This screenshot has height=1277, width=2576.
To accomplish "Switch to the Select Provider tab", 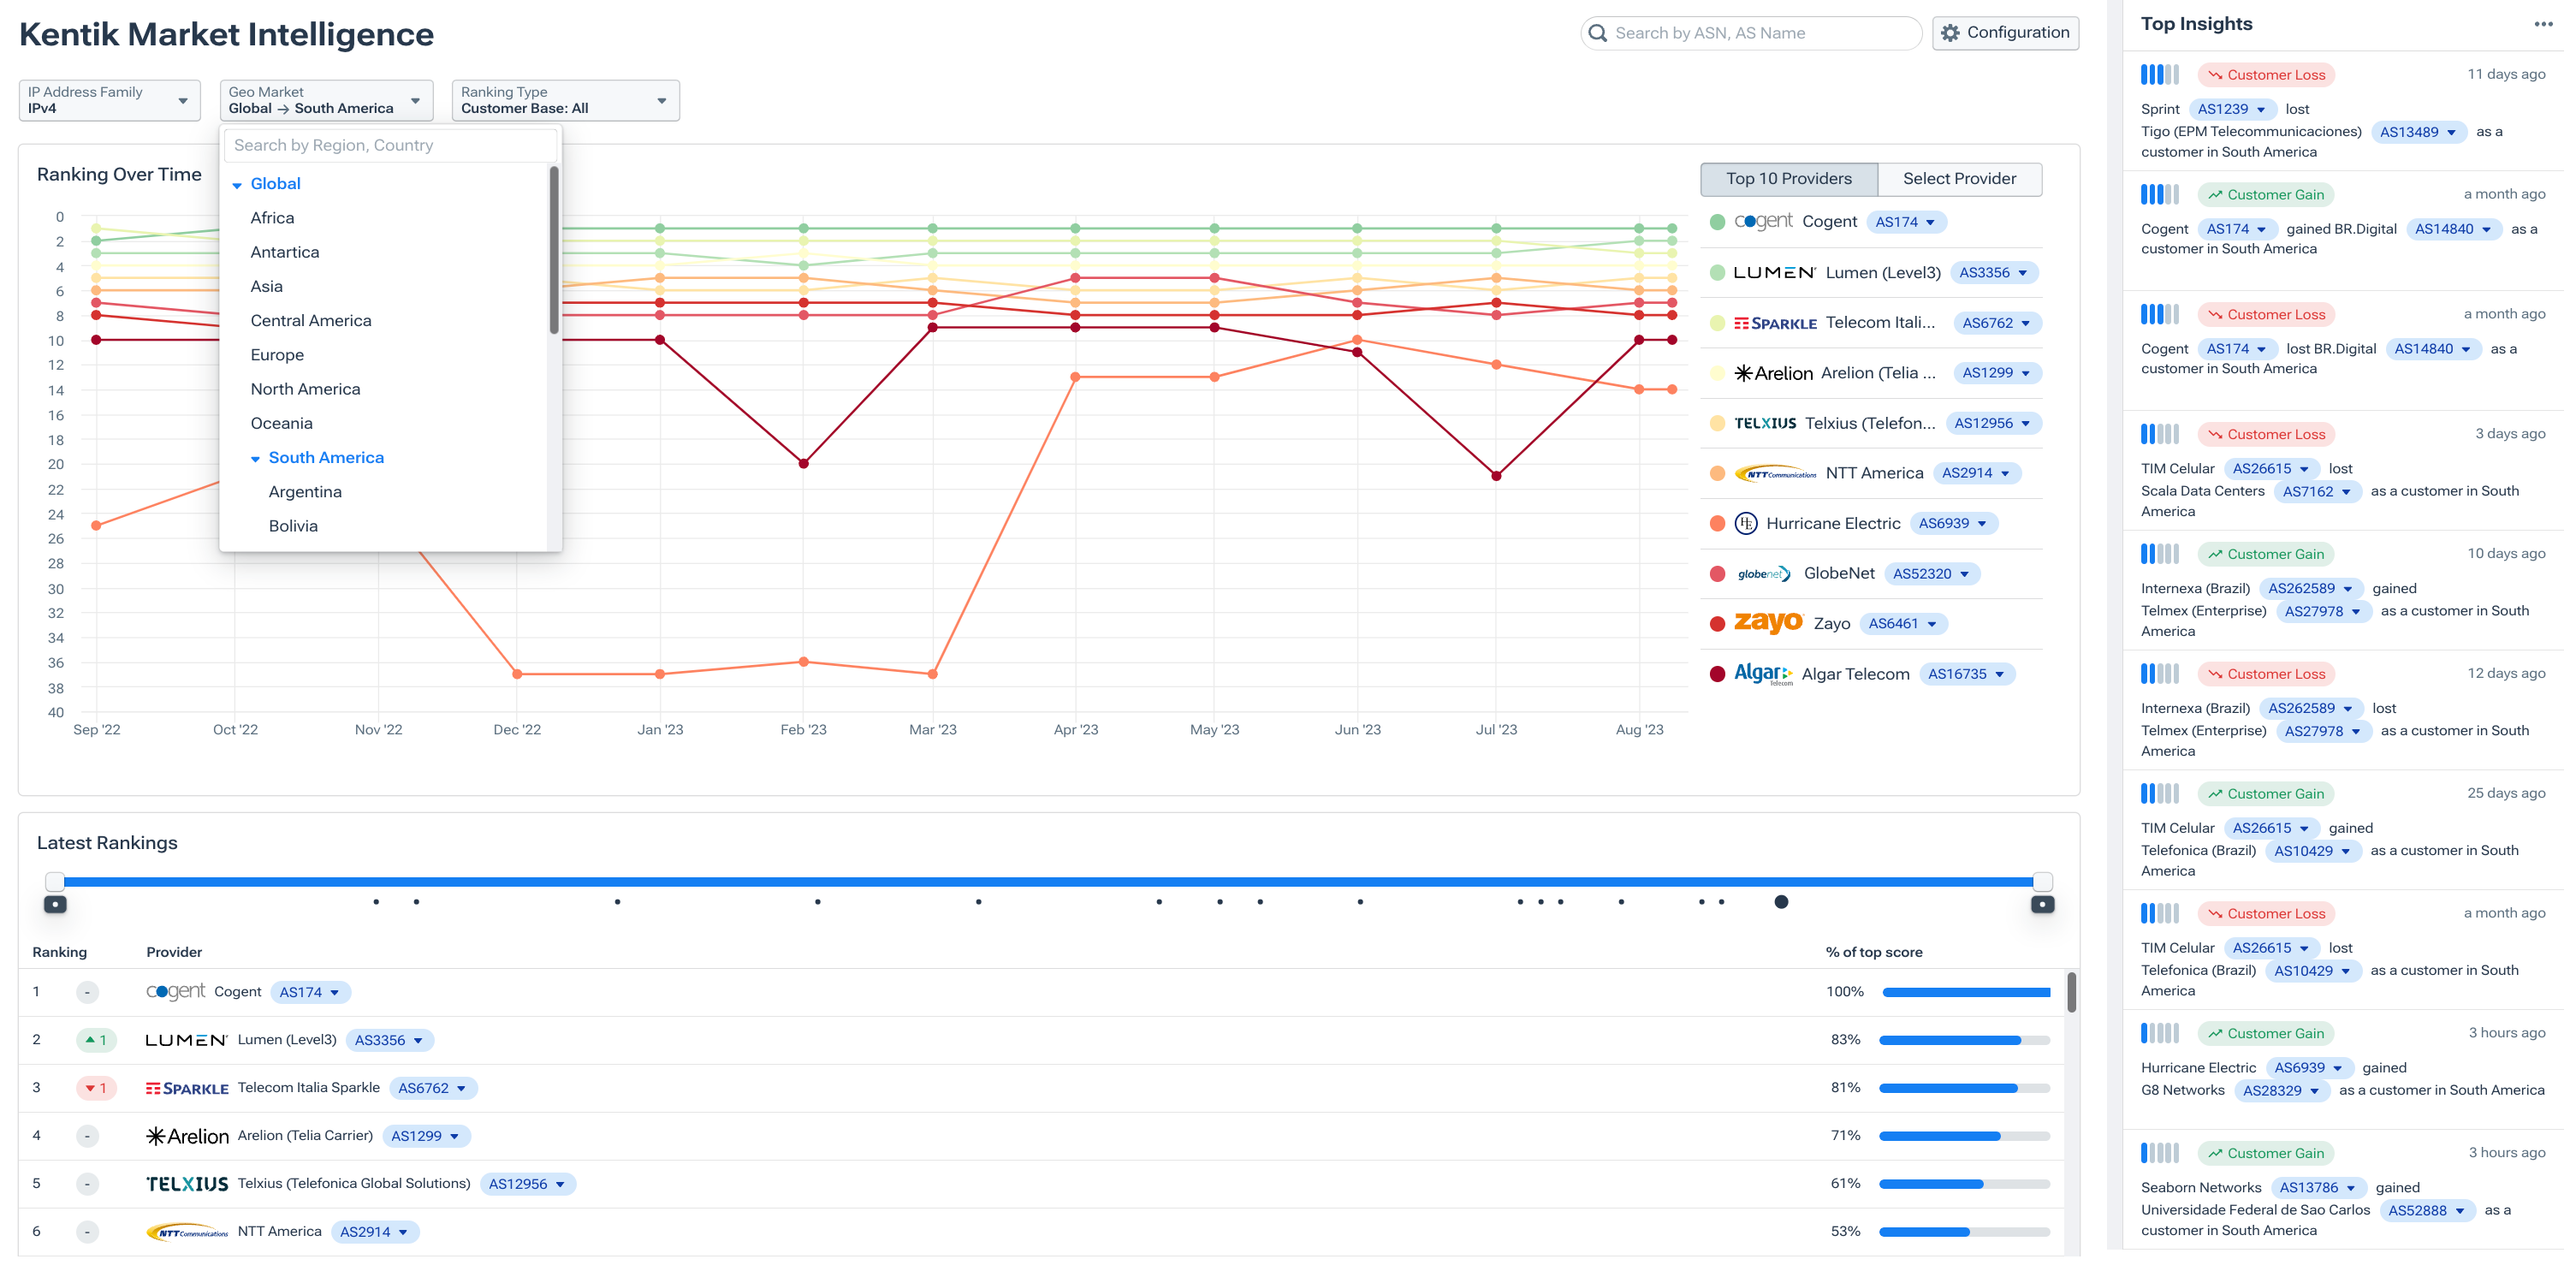I will tap(1959, 178).
